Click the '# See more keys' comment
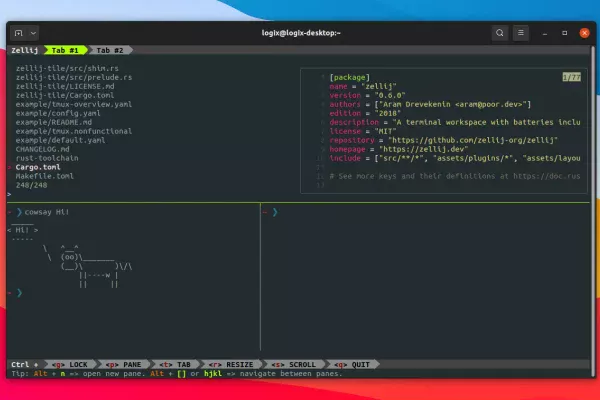600x400 pixels. [x=455, y=176]
